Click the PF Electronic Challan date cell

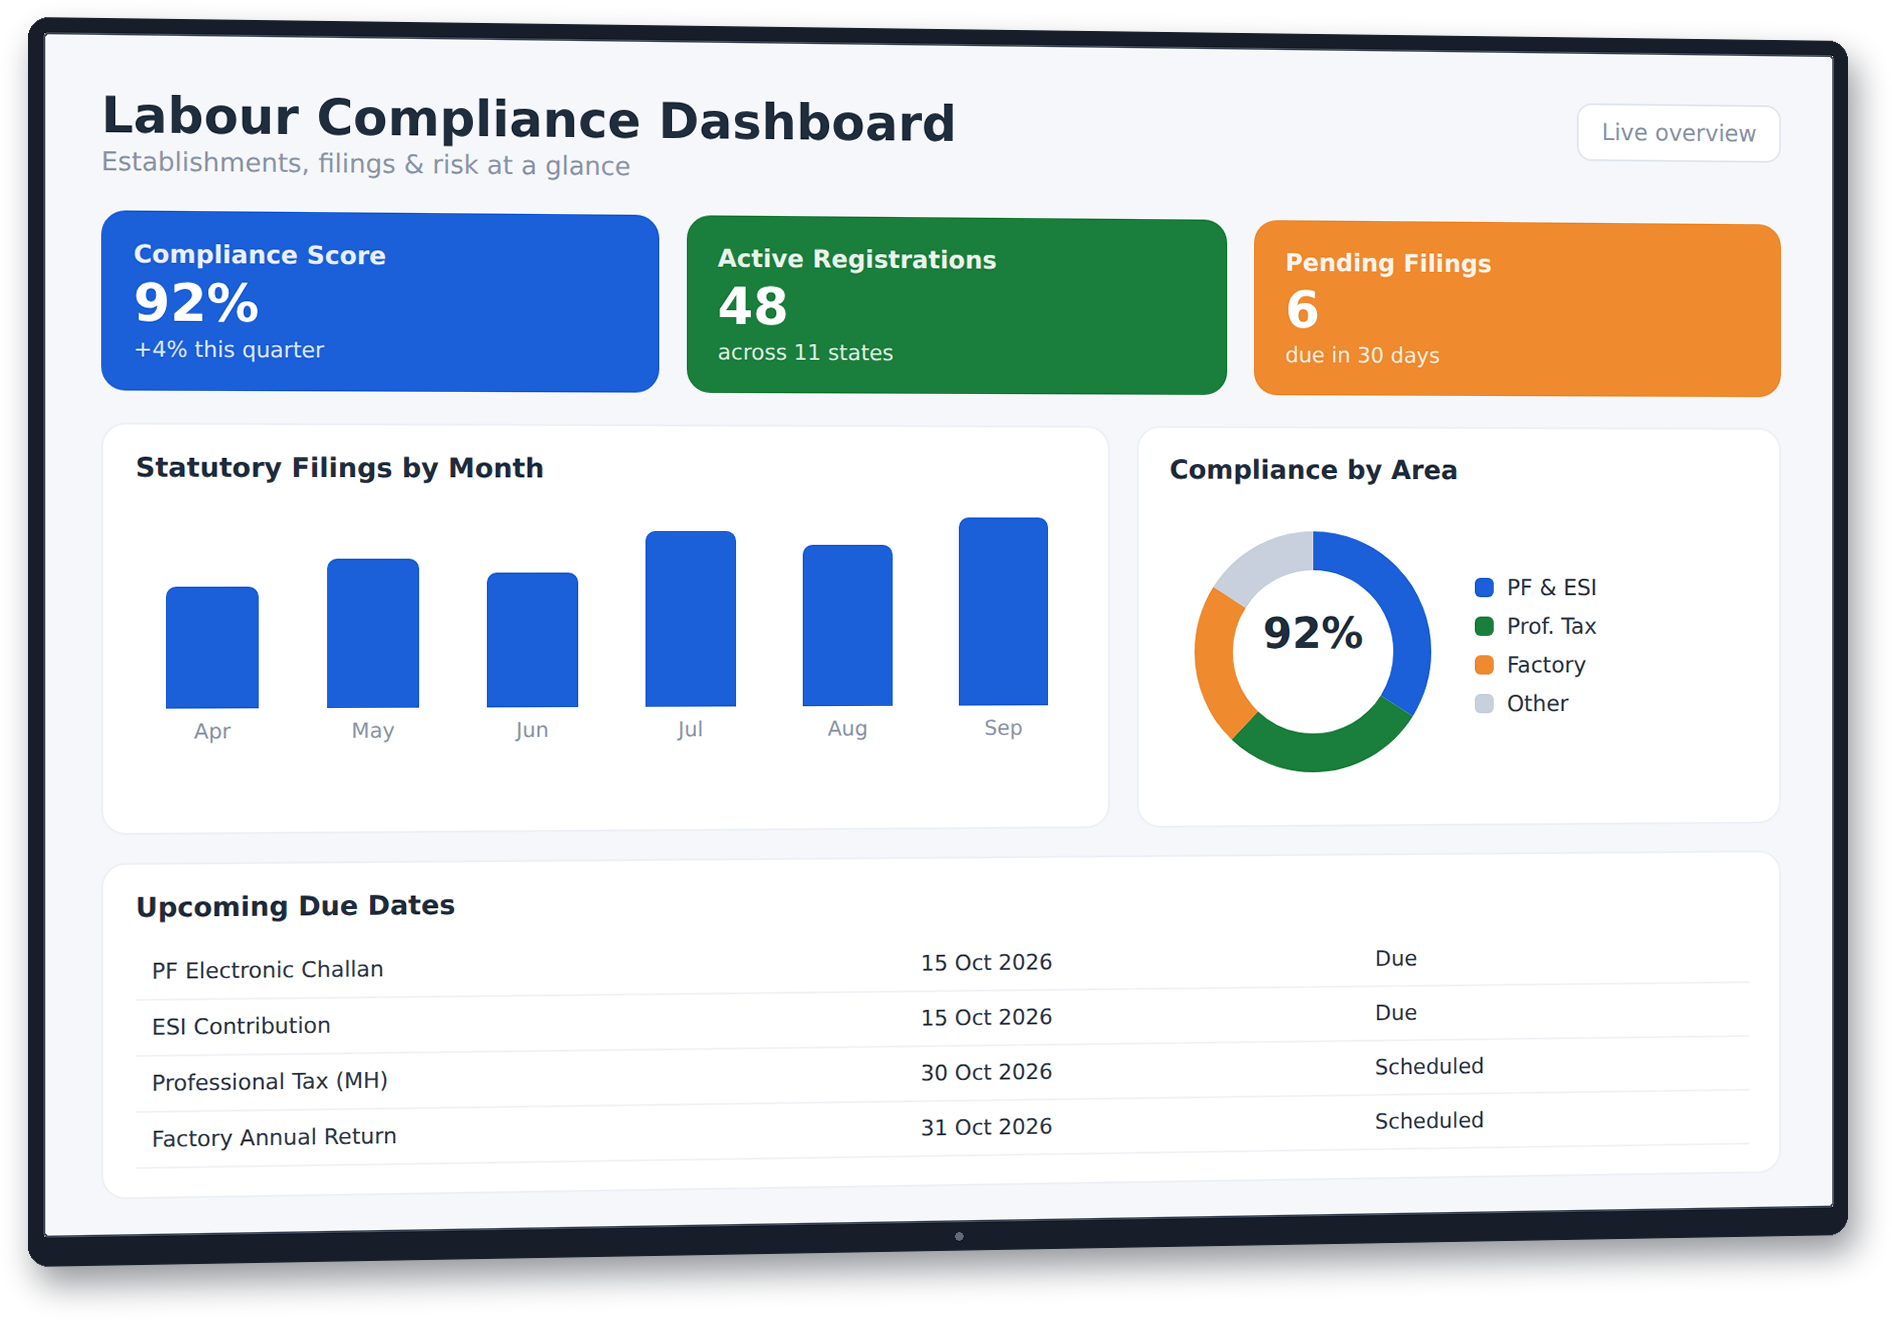pos(986,962)
